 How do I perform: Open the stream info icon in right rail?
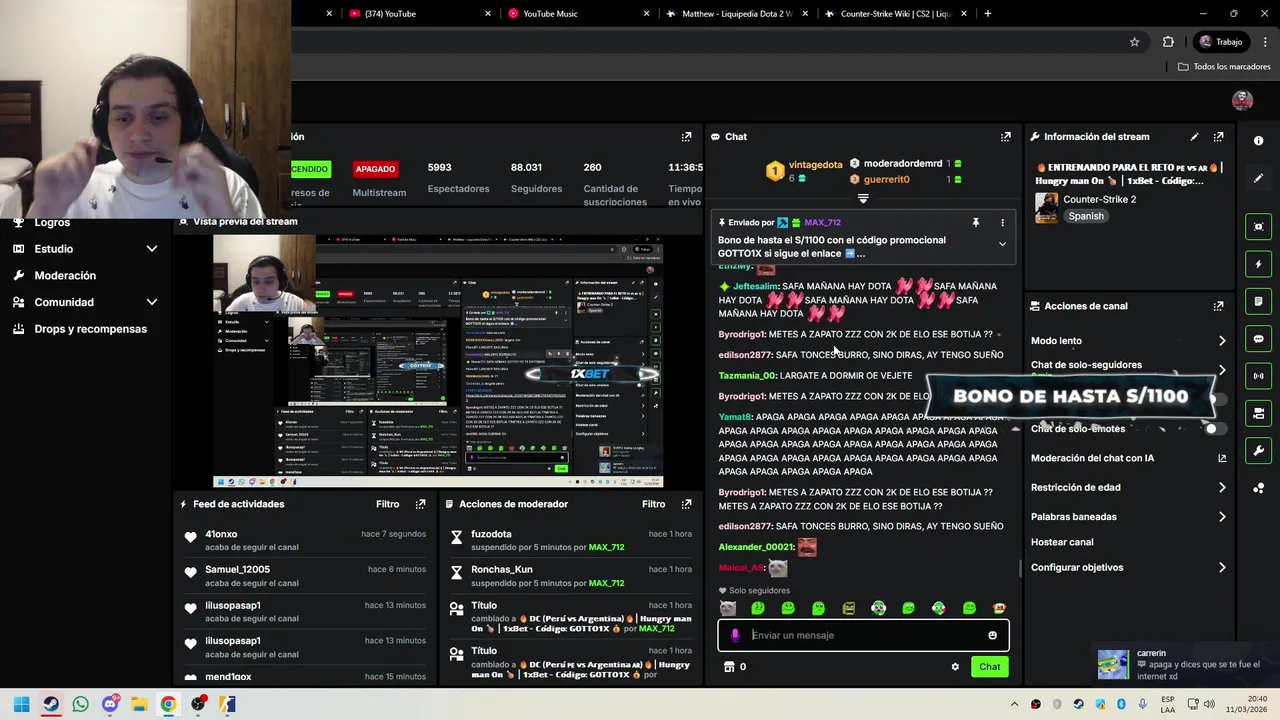[x=1259, y=141]
